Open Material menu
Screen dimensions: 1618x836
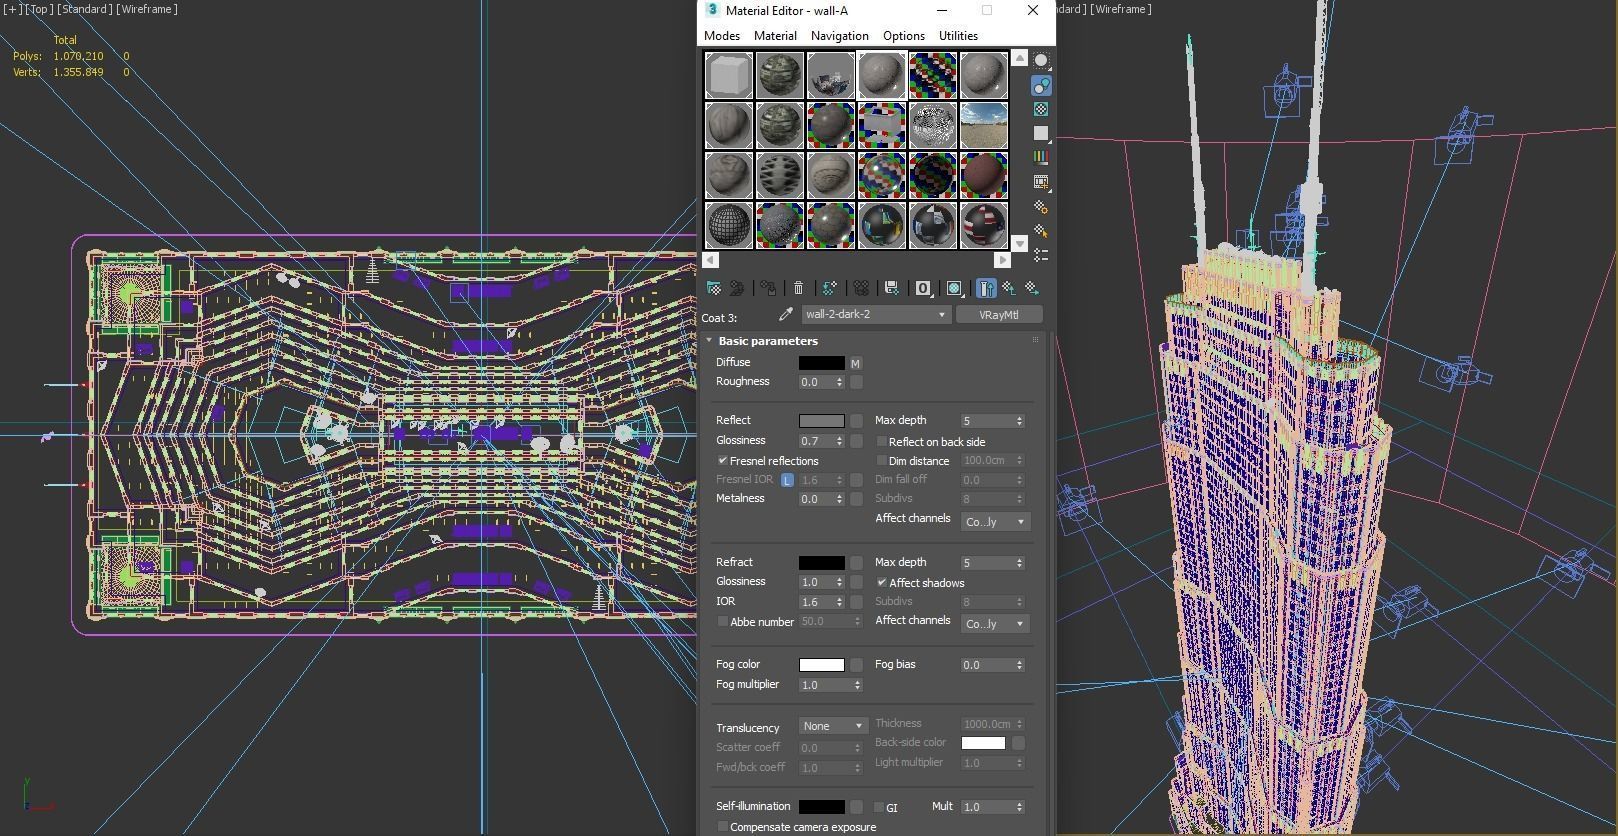[x=775, y=36]
